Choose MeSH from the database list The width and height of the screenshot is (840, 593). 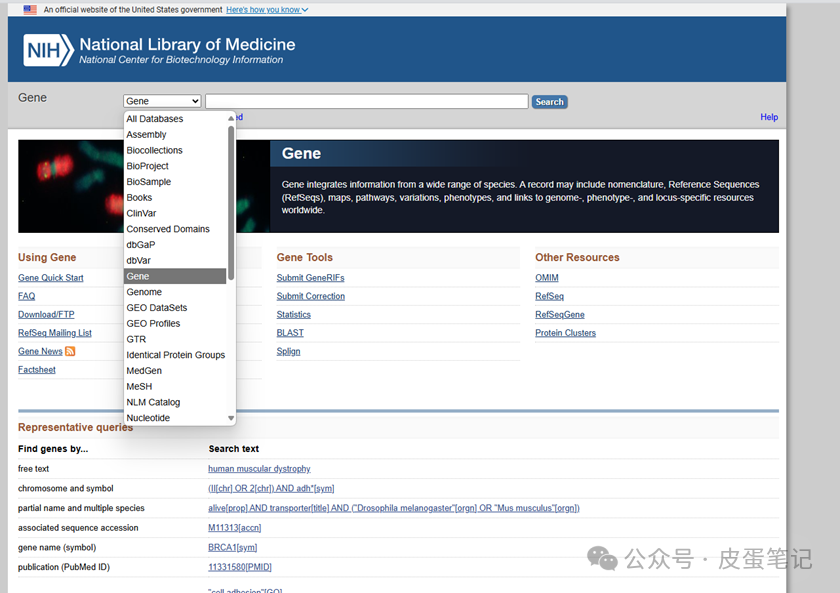pos(175,386)
